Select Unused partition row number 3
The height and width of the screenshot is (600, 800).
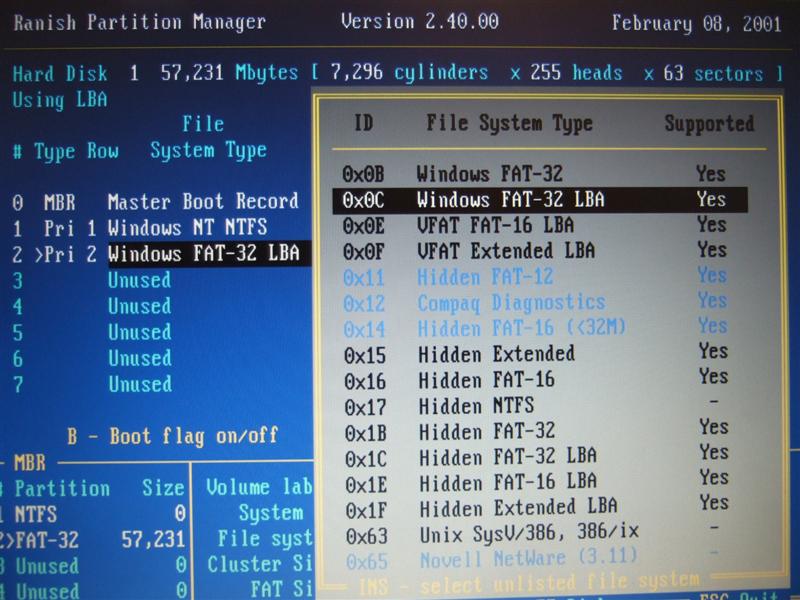pos(92,280)
